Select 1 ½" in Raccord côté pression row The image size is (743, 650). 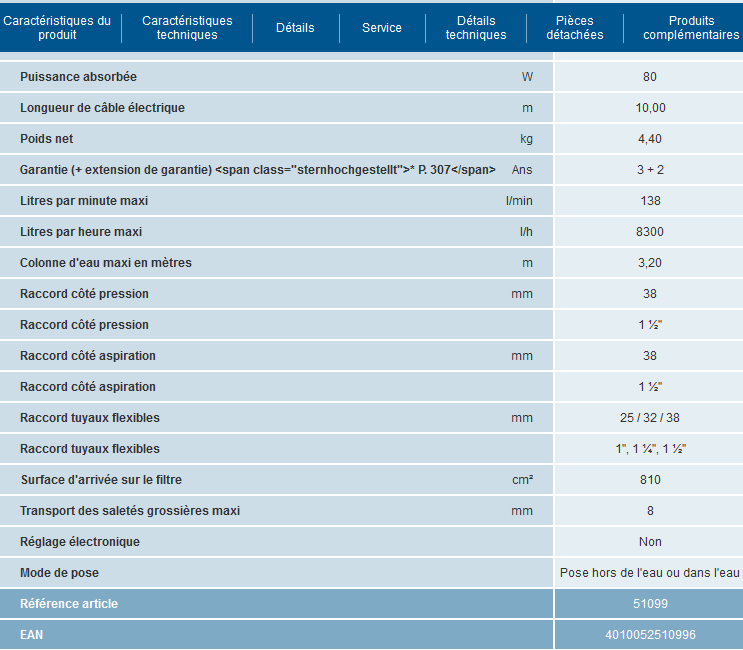tap(650, 325)
